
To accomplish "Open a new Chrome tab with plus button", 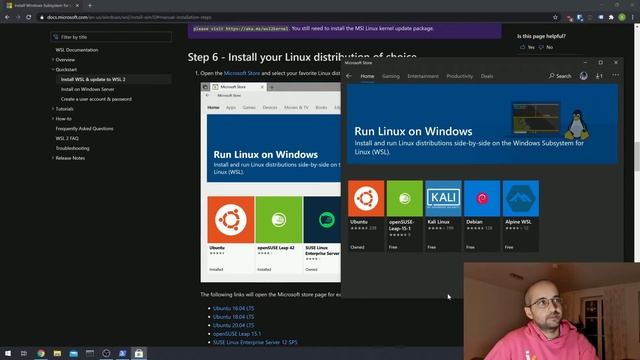I will pos(90,6).
